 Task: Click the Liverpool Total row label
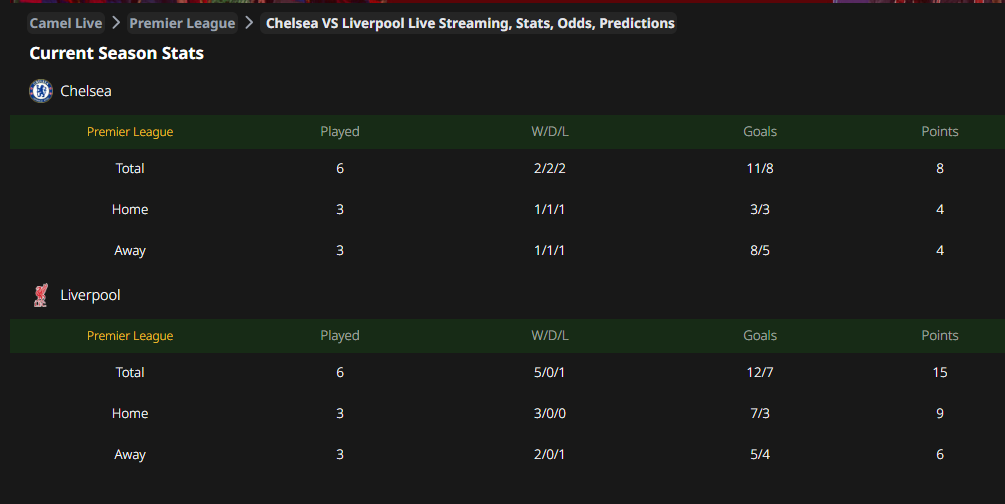[130, 372]
